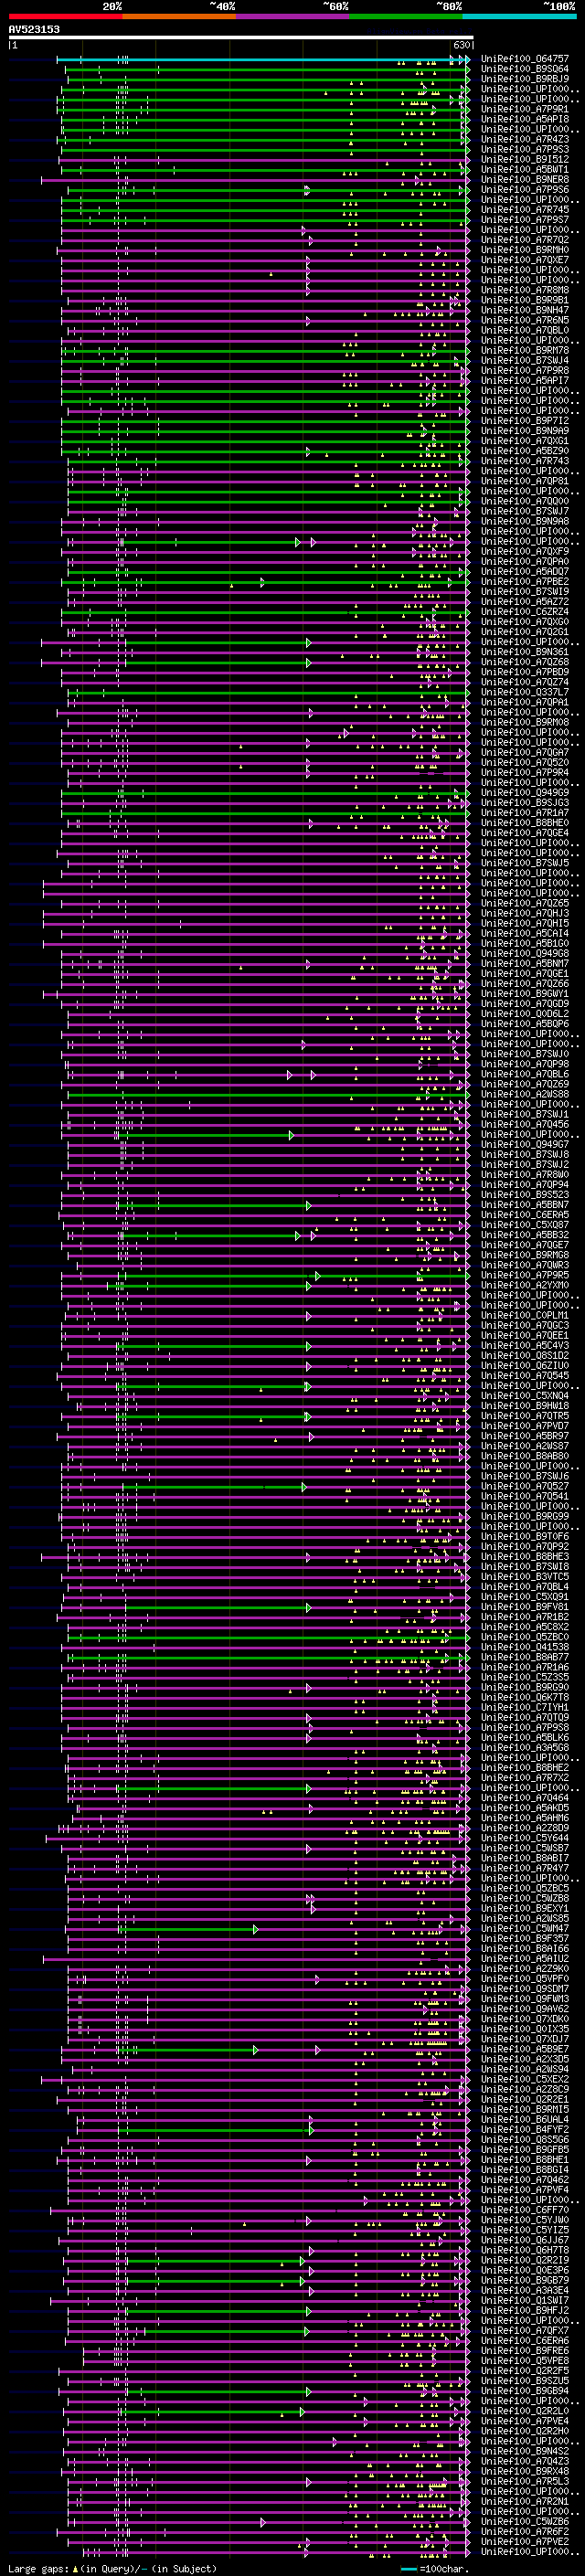
Task: Click the red 20% identity legend segment
Action: [65, 16]
